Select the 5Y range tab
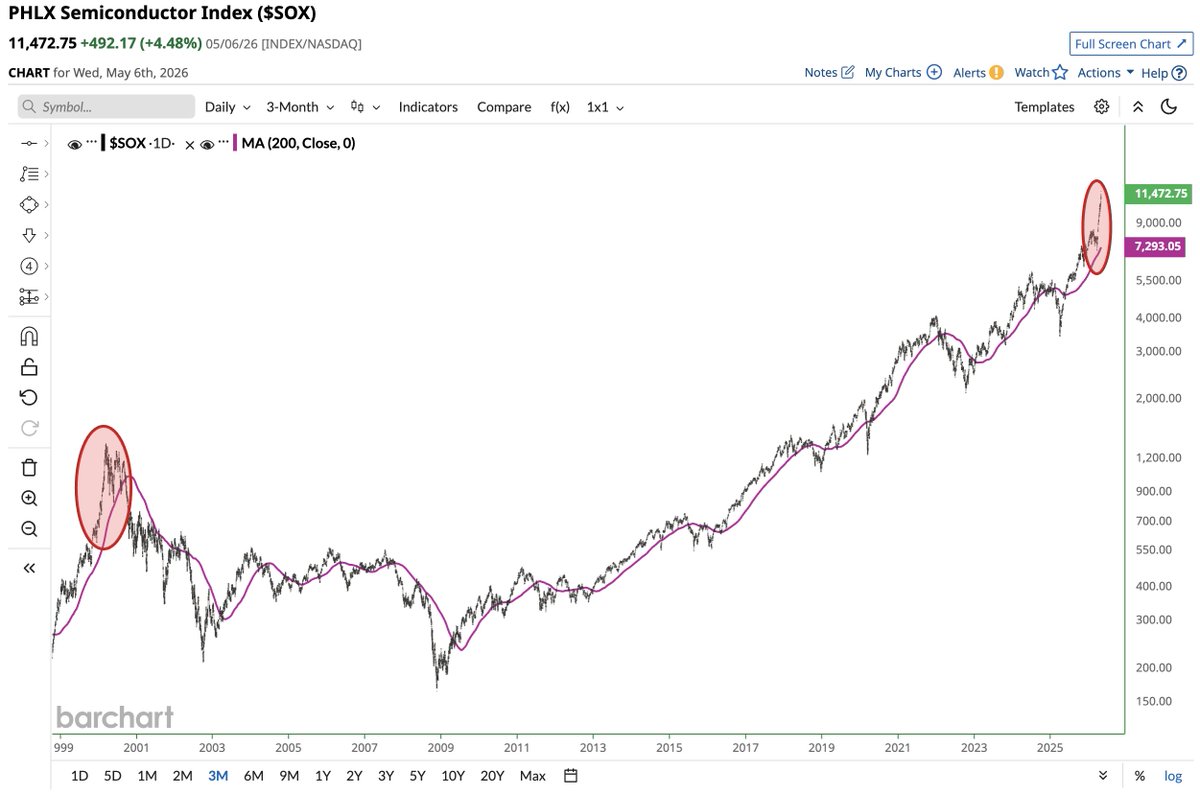This screenshot has width=1200, height=794. [417, 776]
